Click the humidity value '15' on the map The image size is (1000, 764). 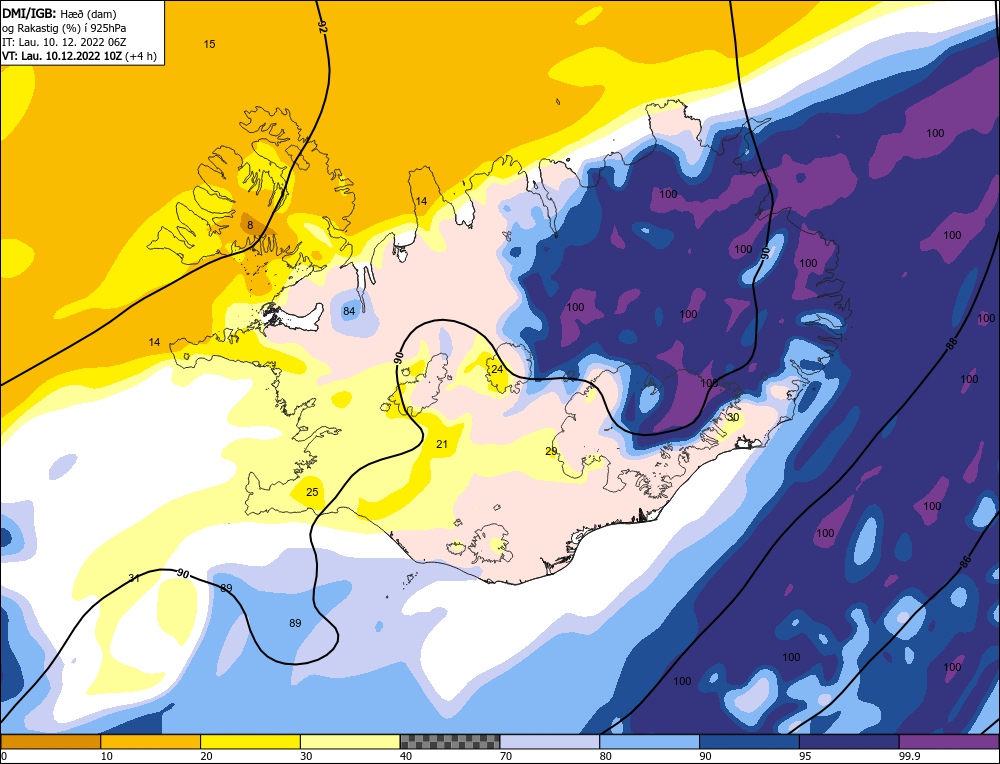tap(209, 44)
